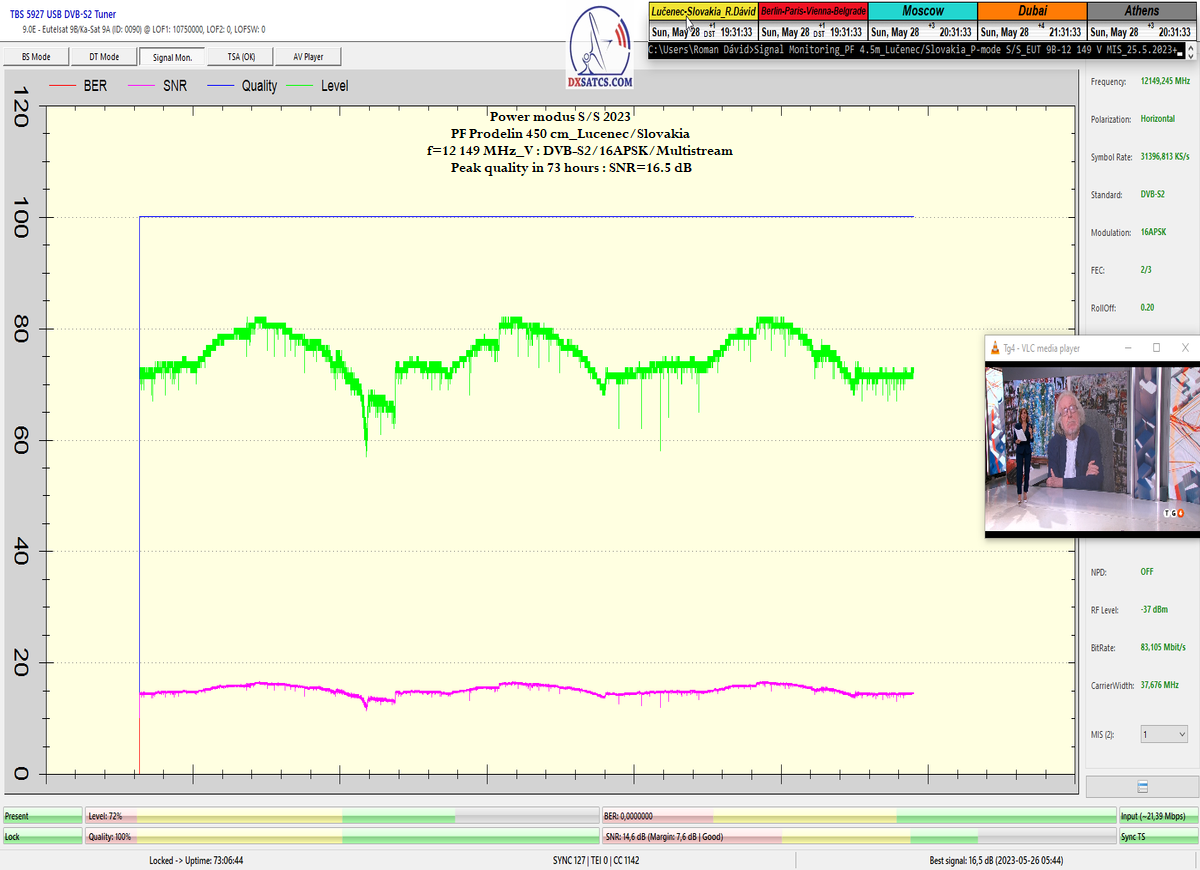Close the Tg4 VLC media player window
The width and height of the screenshot is (1200, 870).
coord(1185,348)
